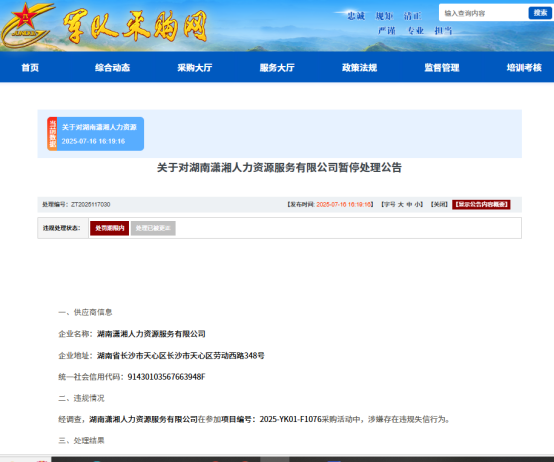Go to the 采购大厅 section
The image size is (554, 462).
(195, 67)
